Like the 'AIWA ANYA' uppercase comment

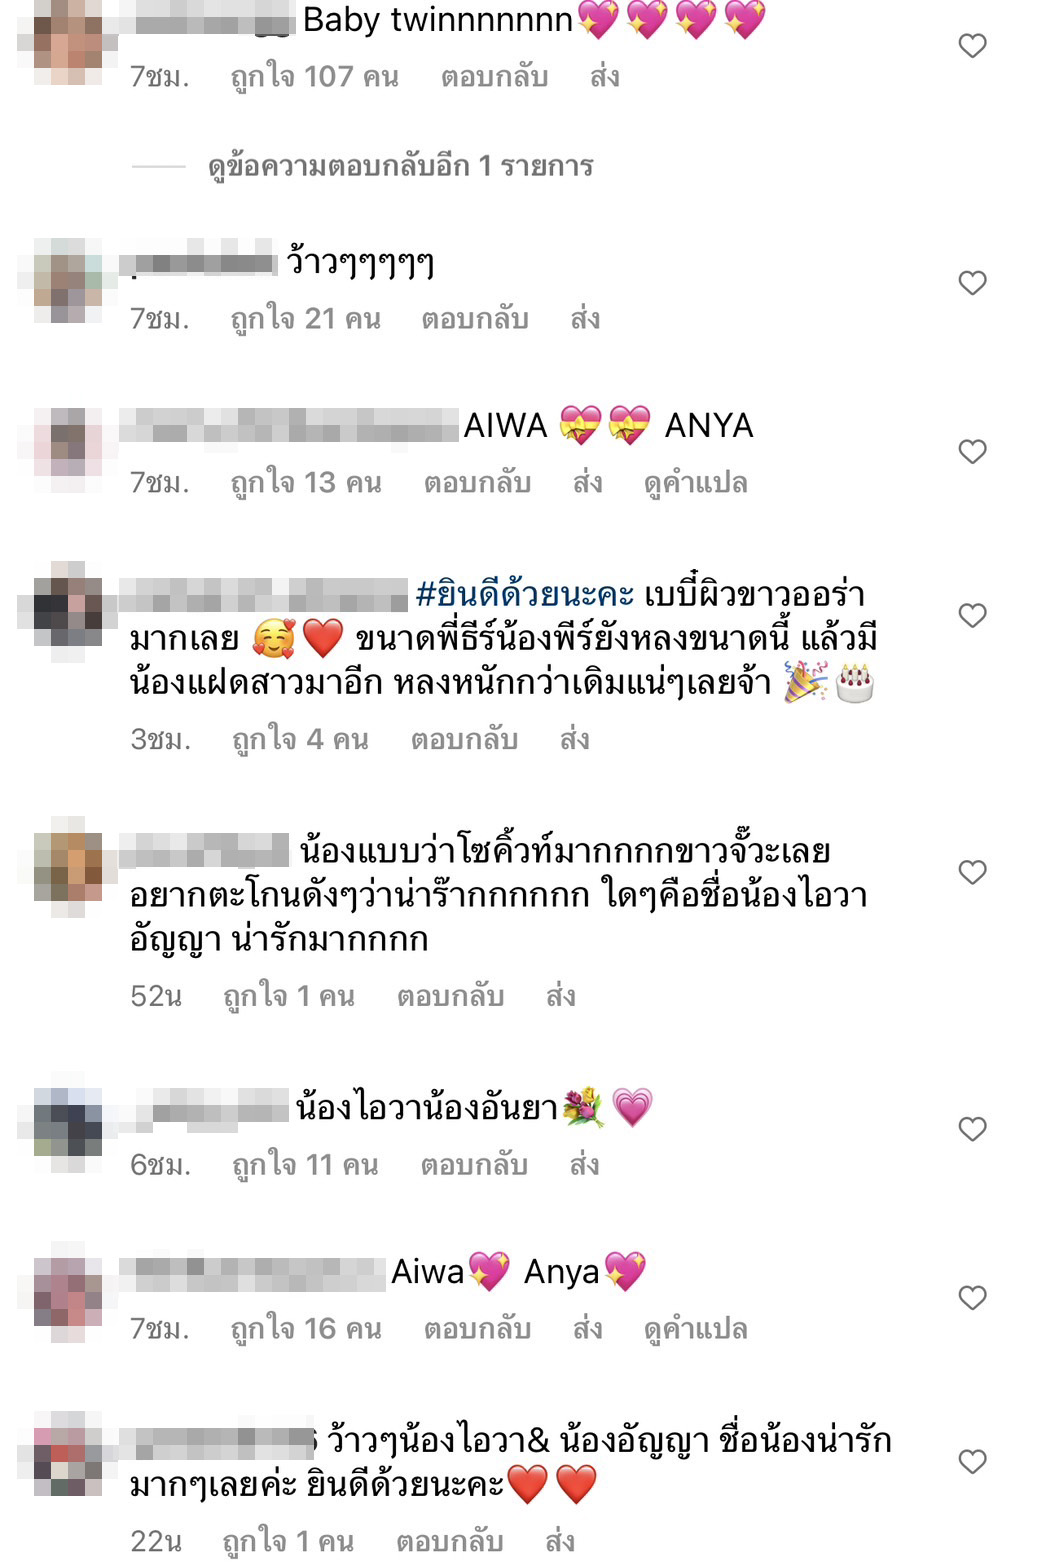click(x=972, y=452)
